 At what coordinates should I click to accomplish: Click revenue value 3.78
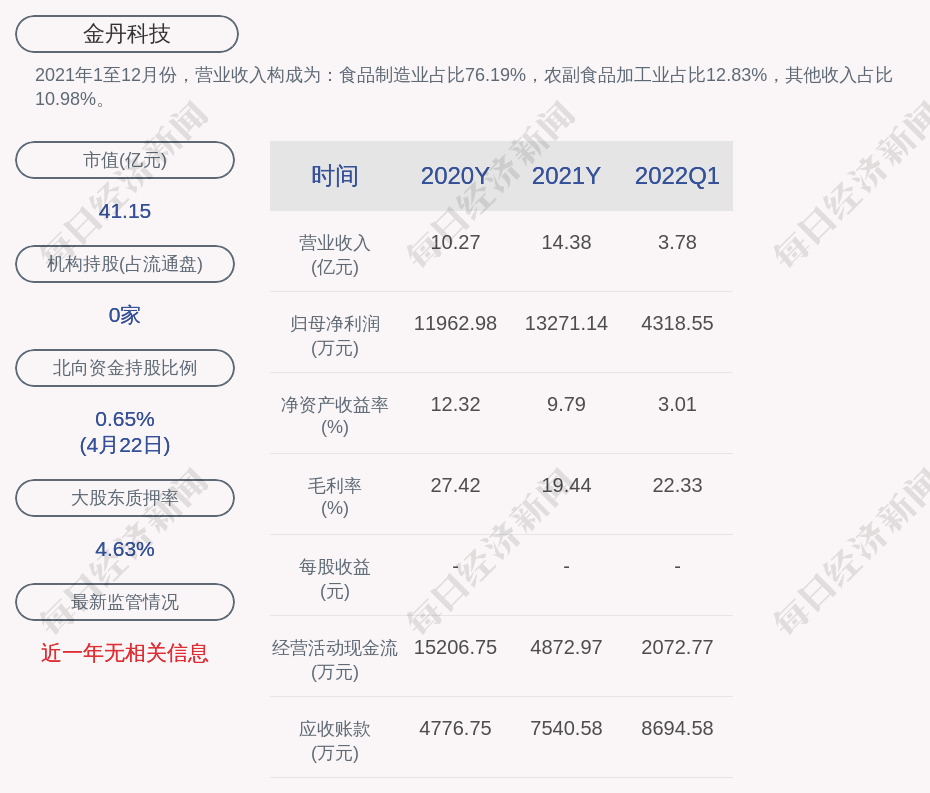(677, 243)
